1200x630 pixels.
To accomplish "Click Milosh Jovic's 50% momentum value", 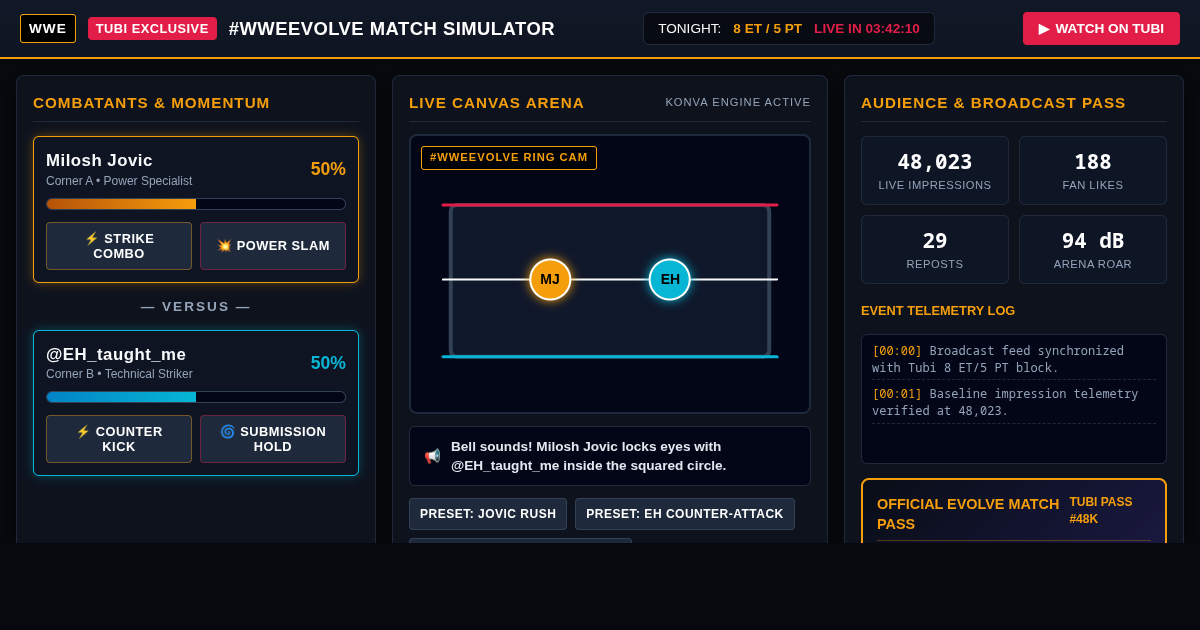I will pos(328,169).
